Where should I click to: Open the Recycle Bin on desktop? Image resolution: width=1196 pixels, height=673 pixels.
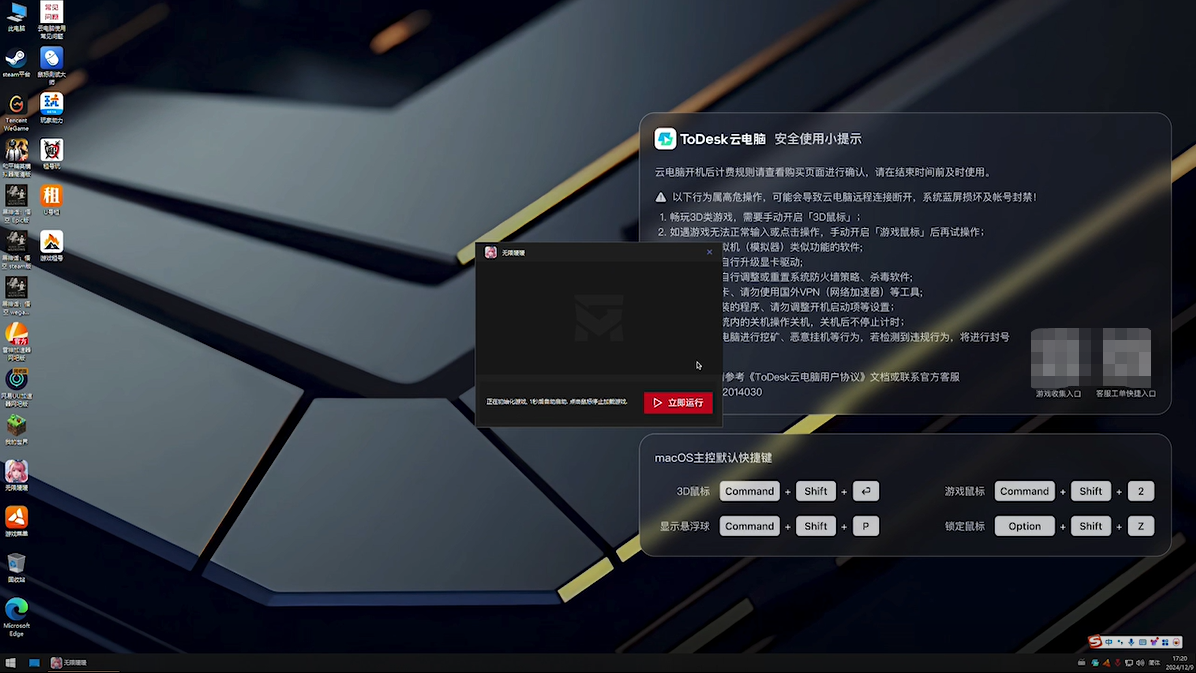point(16,567)
